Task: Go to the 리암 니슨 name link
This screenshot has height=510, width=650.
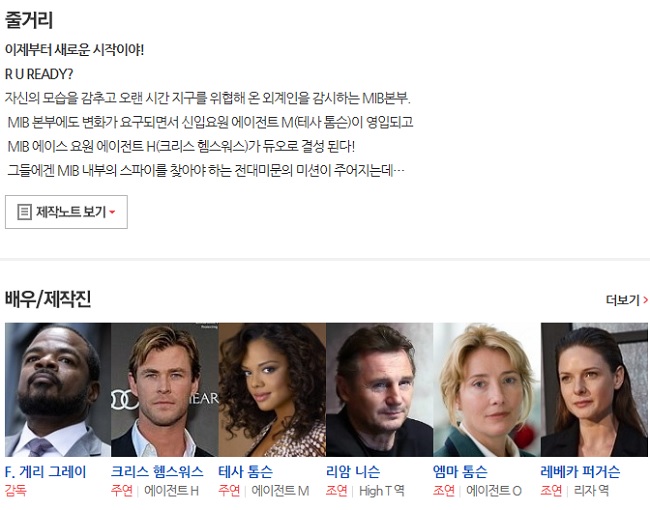Action: [353, 472]
